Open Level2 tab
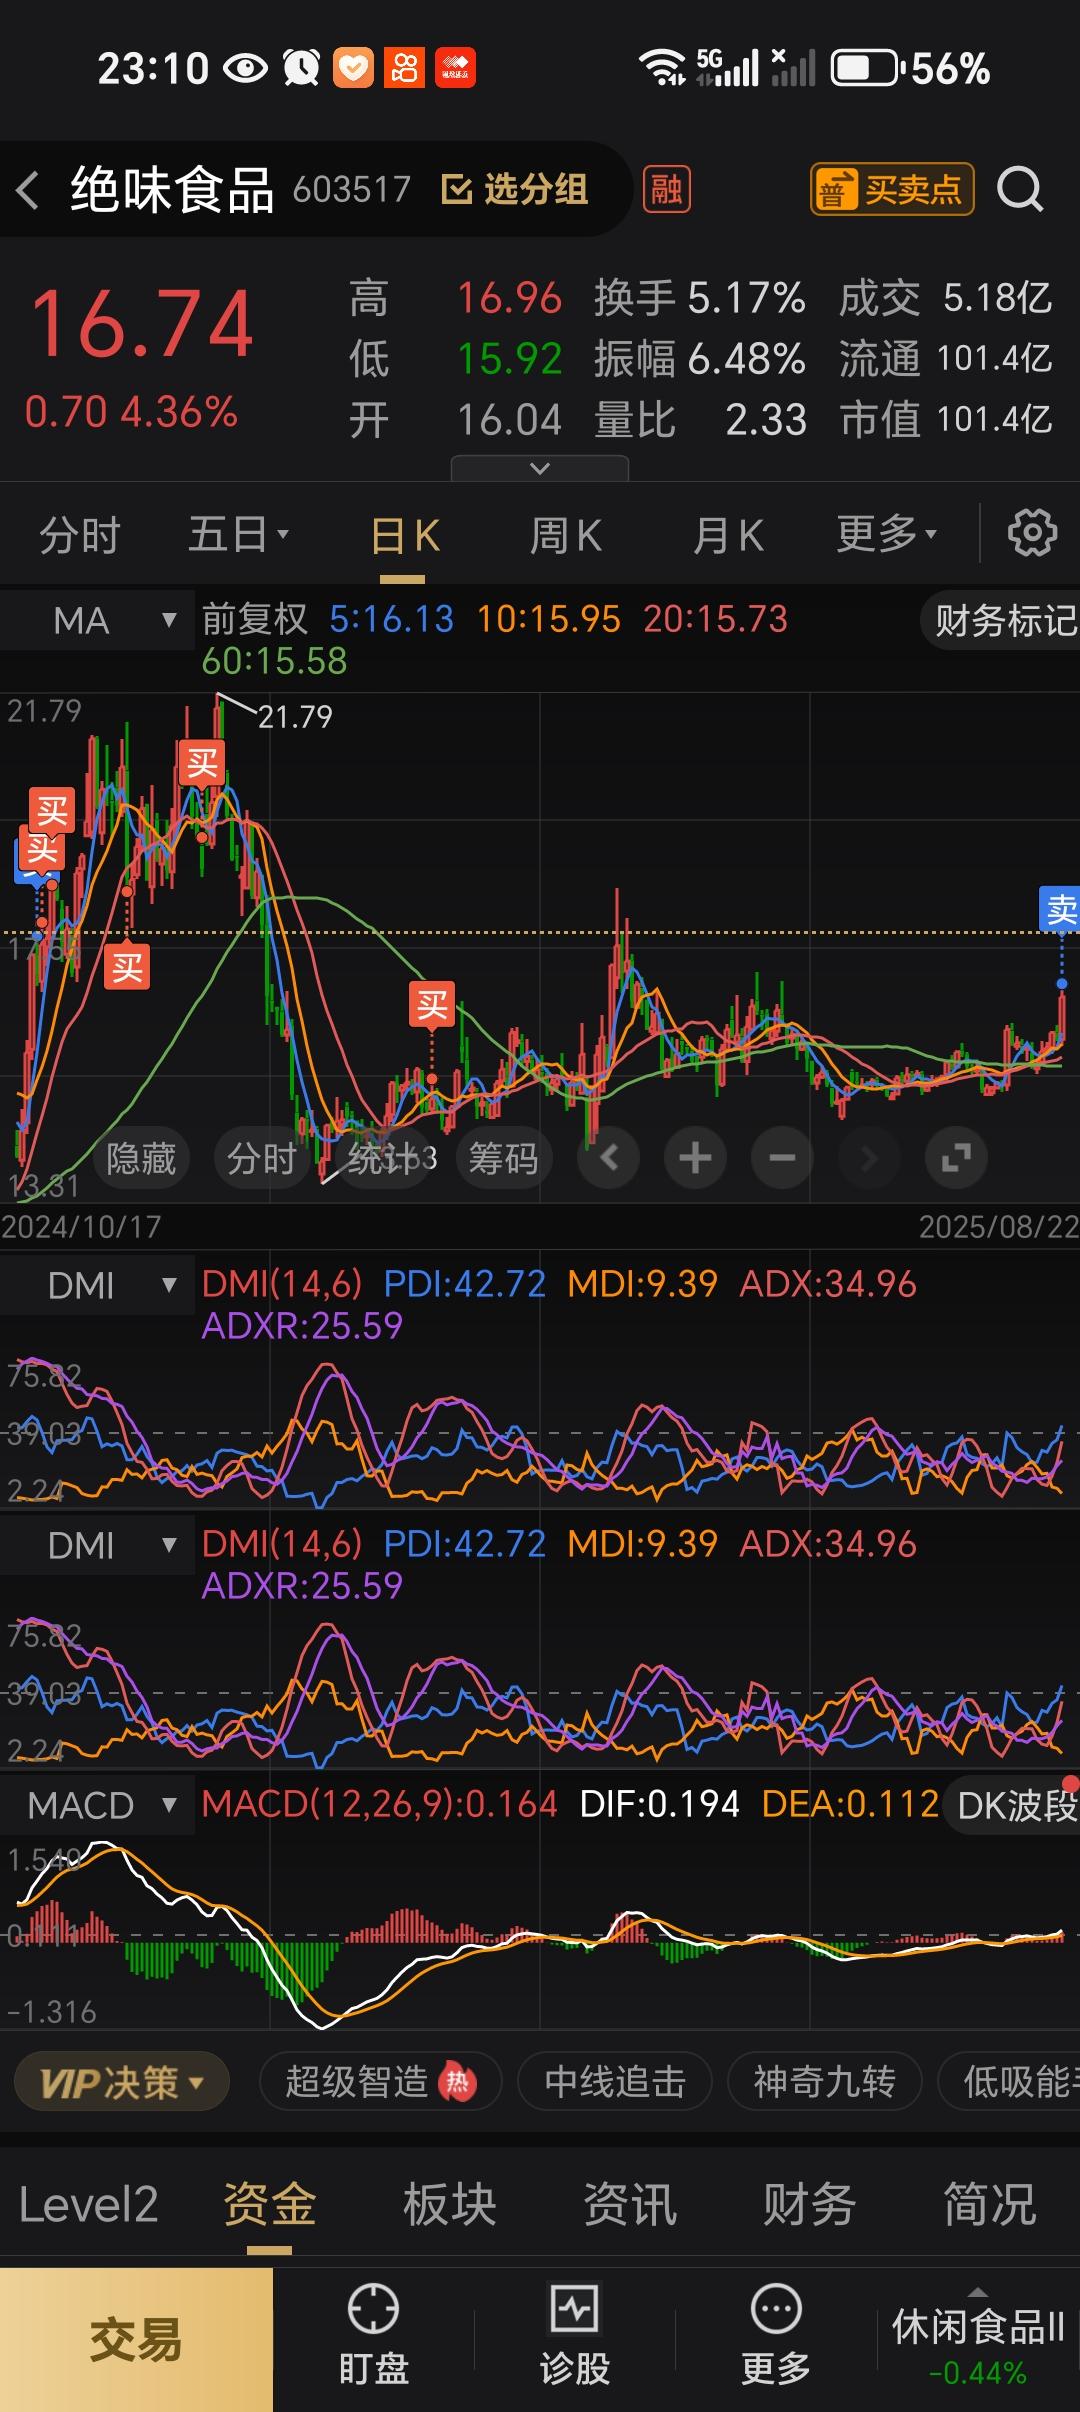 pyautogui.click(x=88, y=2205)
